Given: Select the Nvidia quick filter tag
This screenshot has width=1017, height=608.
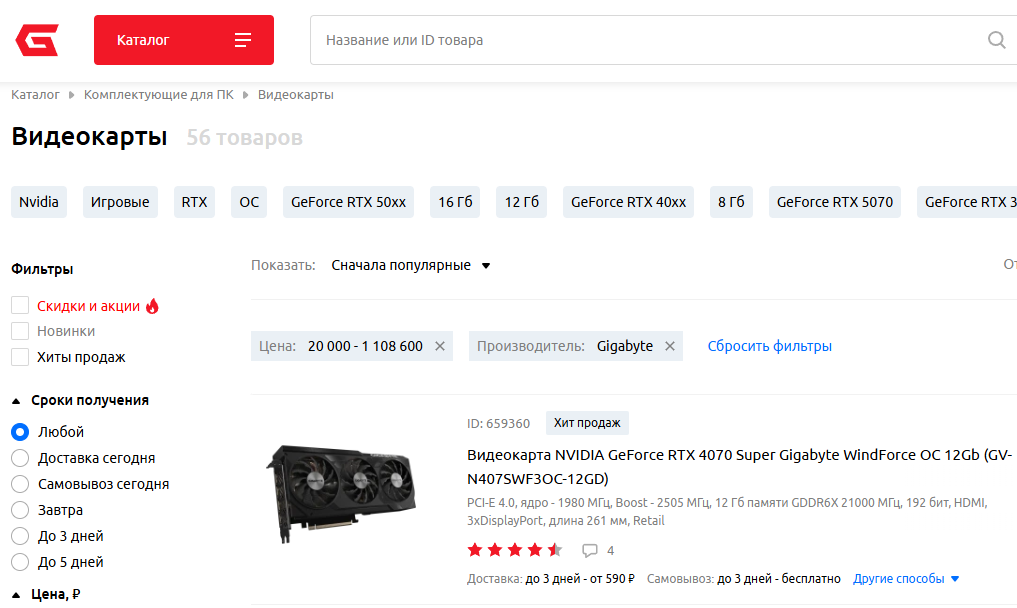Looking at the screenshot, I should [x=39, y=202].
